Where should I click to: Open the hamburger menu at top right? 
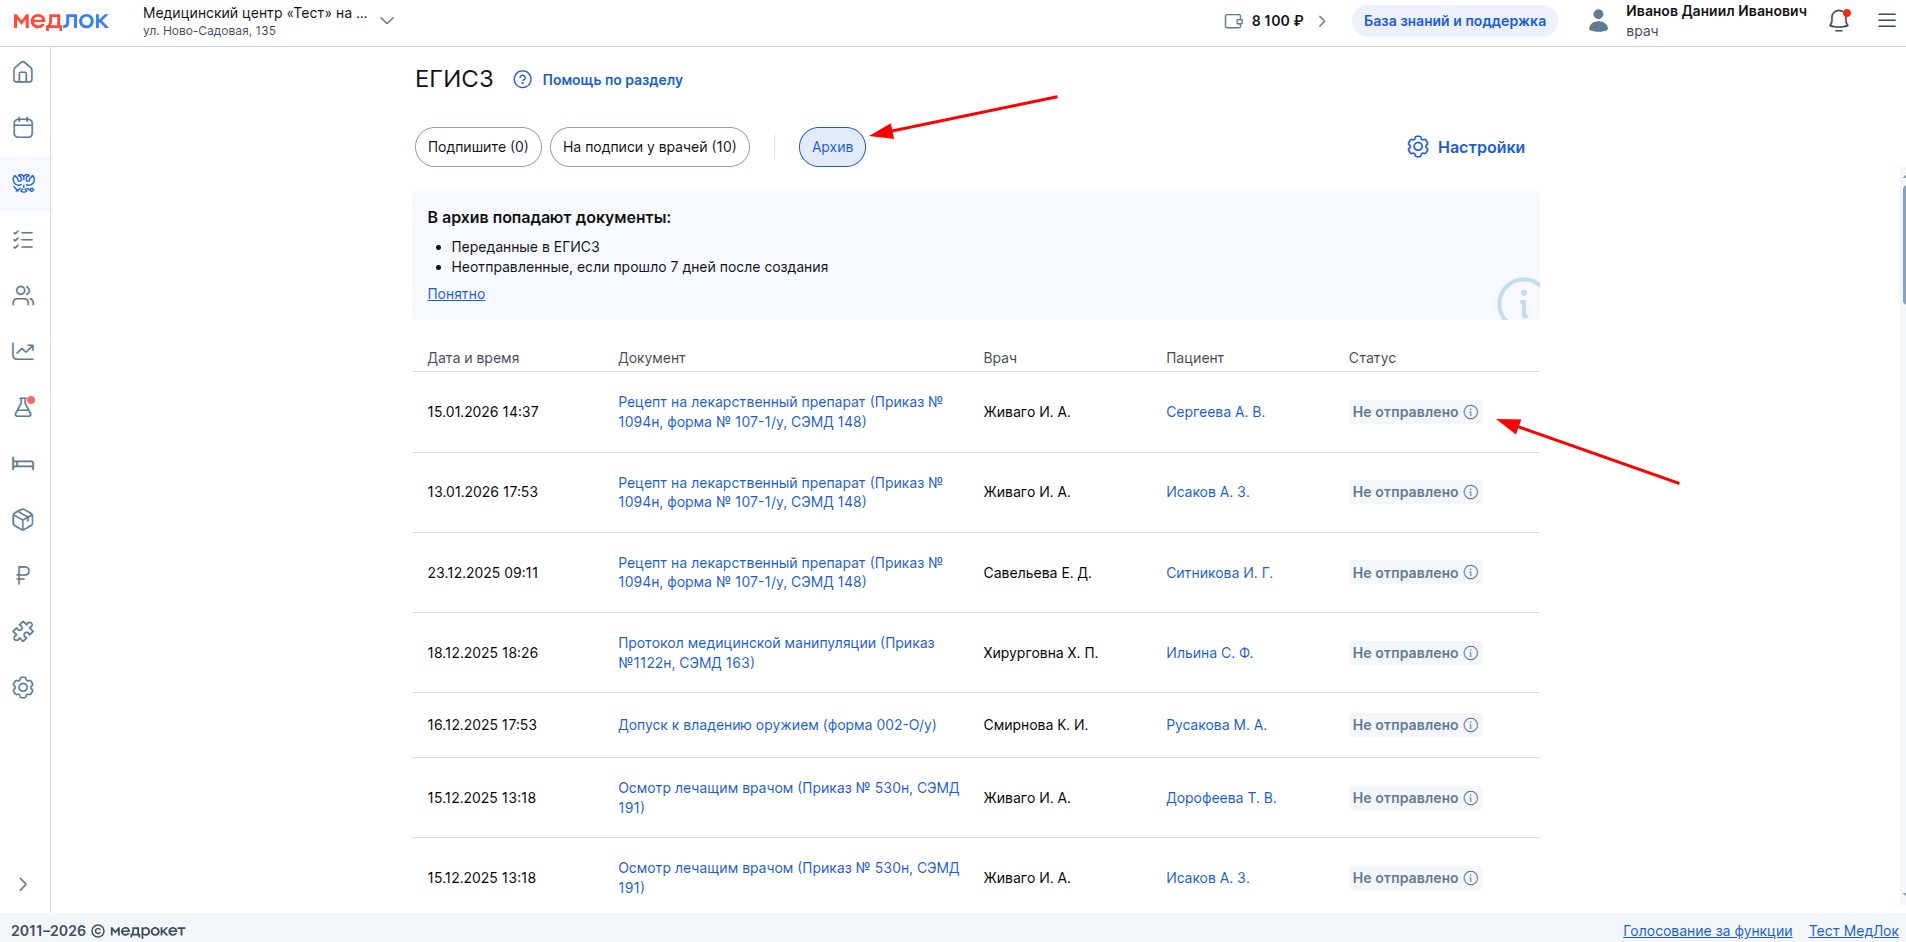point(1886,21)
